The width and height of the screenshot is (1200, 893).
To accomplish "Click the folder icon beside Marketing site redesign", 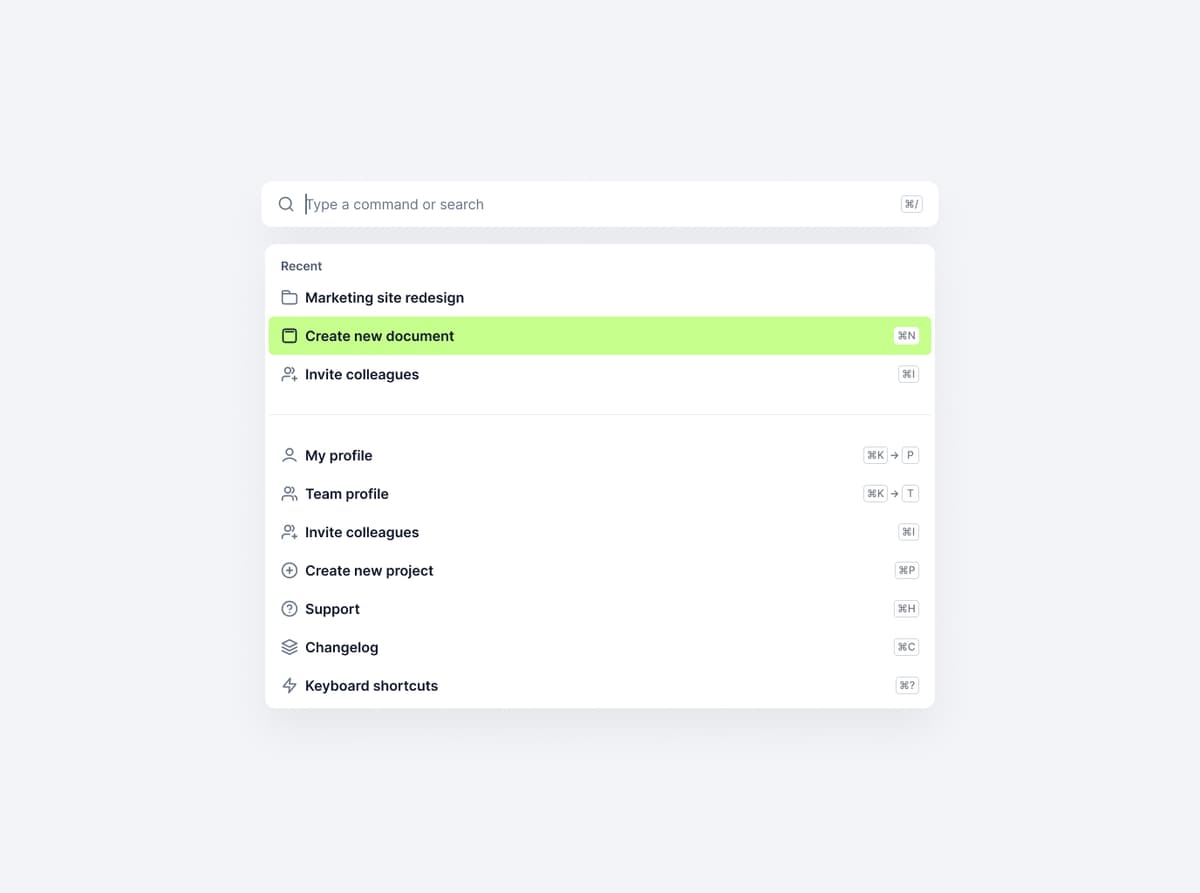I will [289, 298].
